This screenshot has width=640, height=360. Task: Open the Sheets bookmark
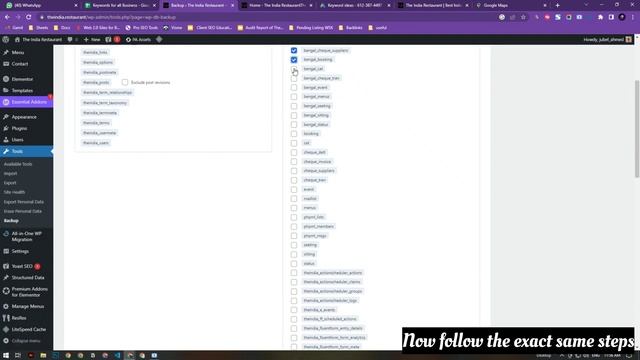(x=38, y=28)
